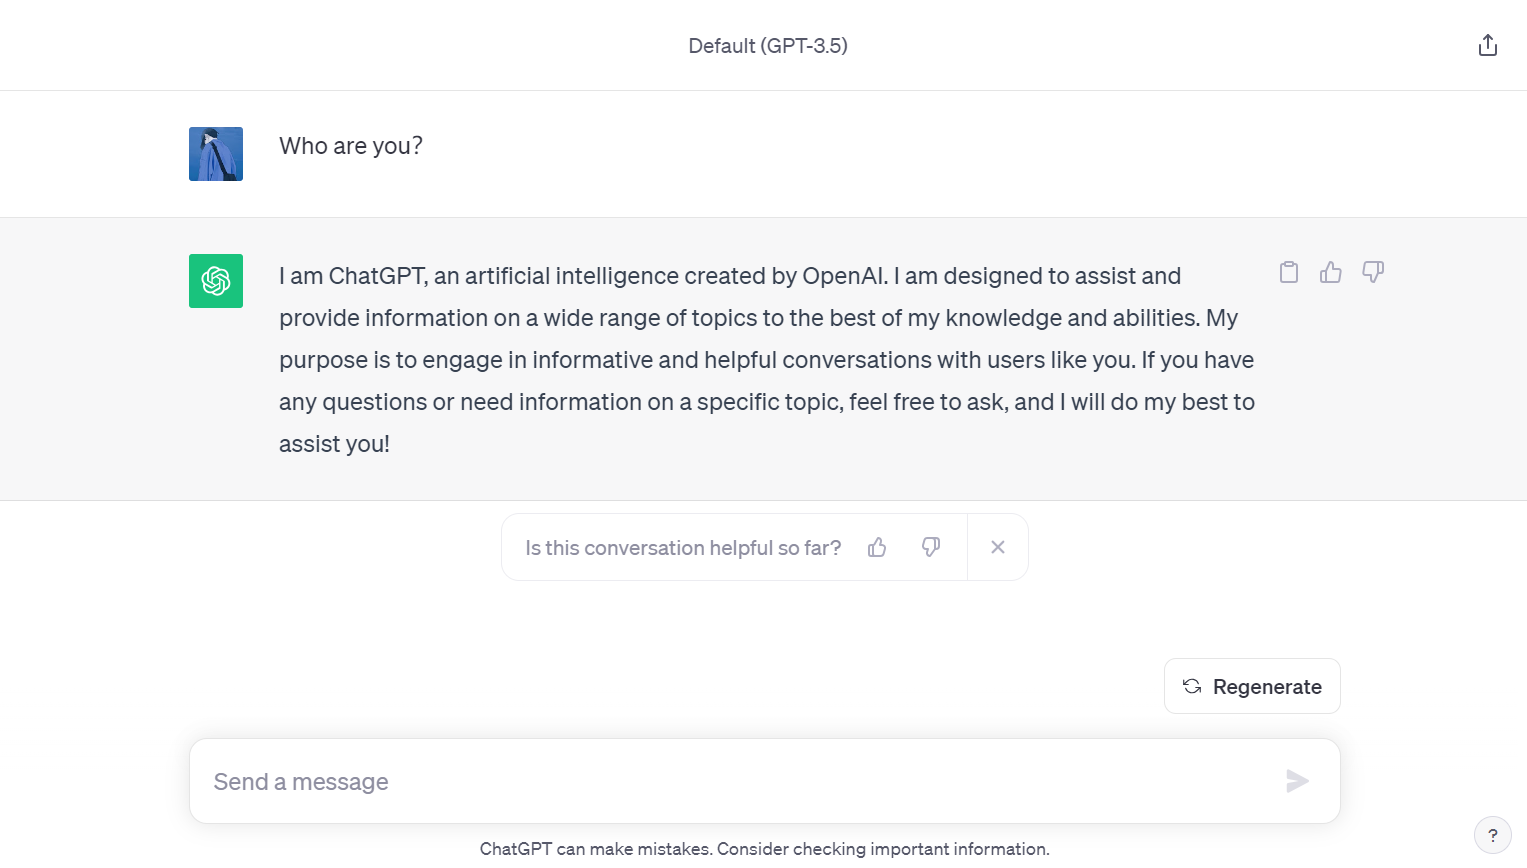Viewport: 1527px width, 868px height.
Task: Dismiss the conversation helpful feedback prompt
Action: point(998,547)
